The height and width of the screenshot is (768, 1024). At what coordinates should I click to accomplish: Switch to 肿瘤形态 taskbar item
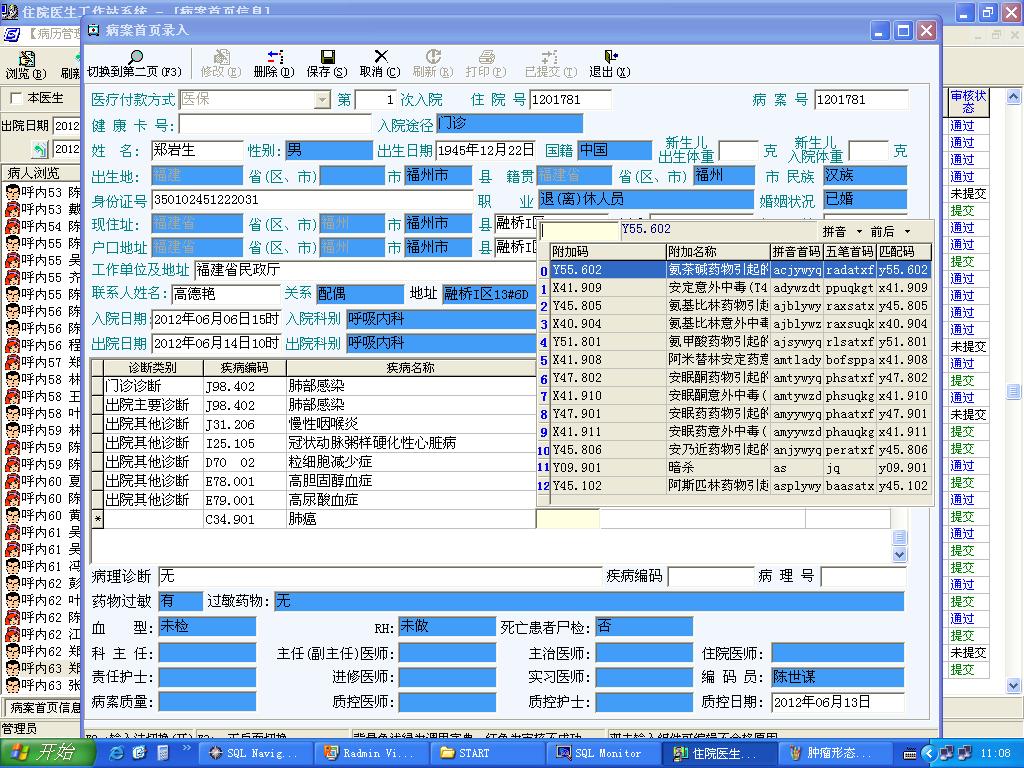834,753
